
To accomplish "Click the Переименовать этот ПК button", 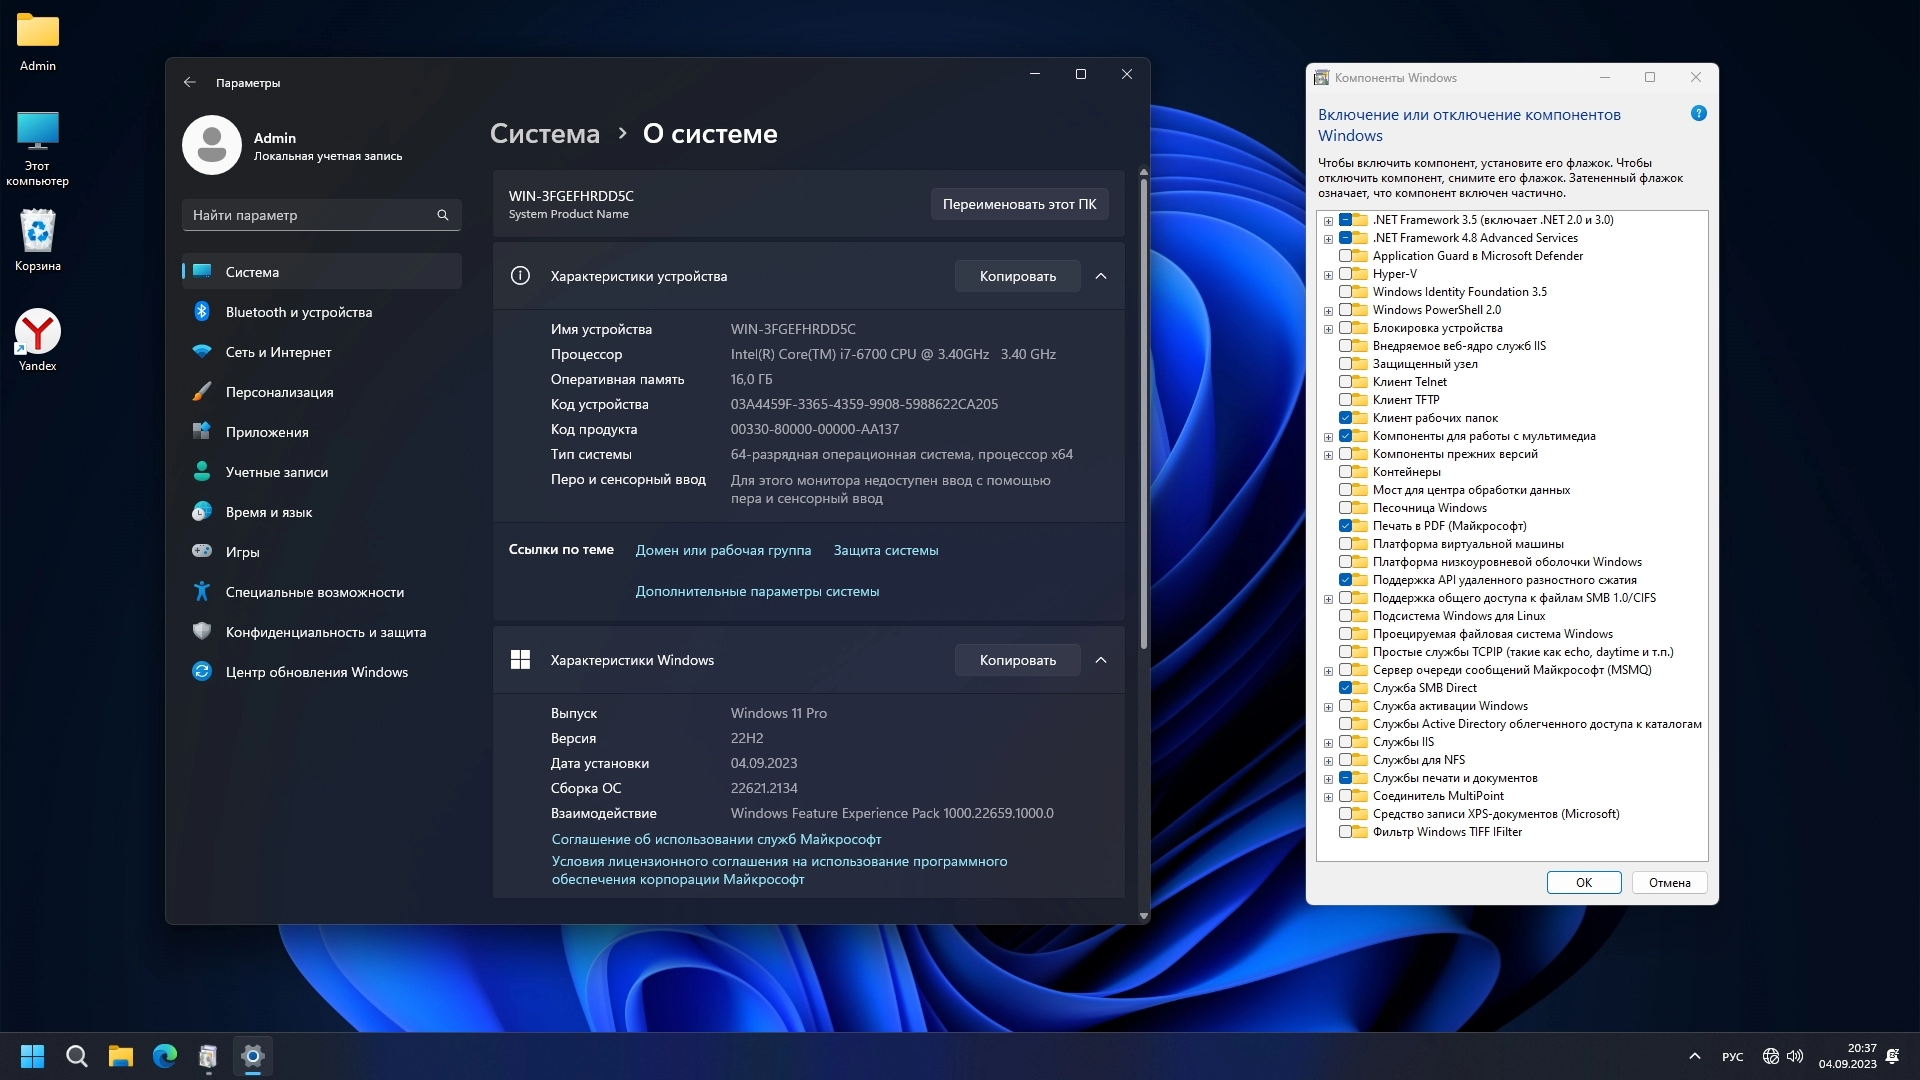I will [x=1019, y=204].
